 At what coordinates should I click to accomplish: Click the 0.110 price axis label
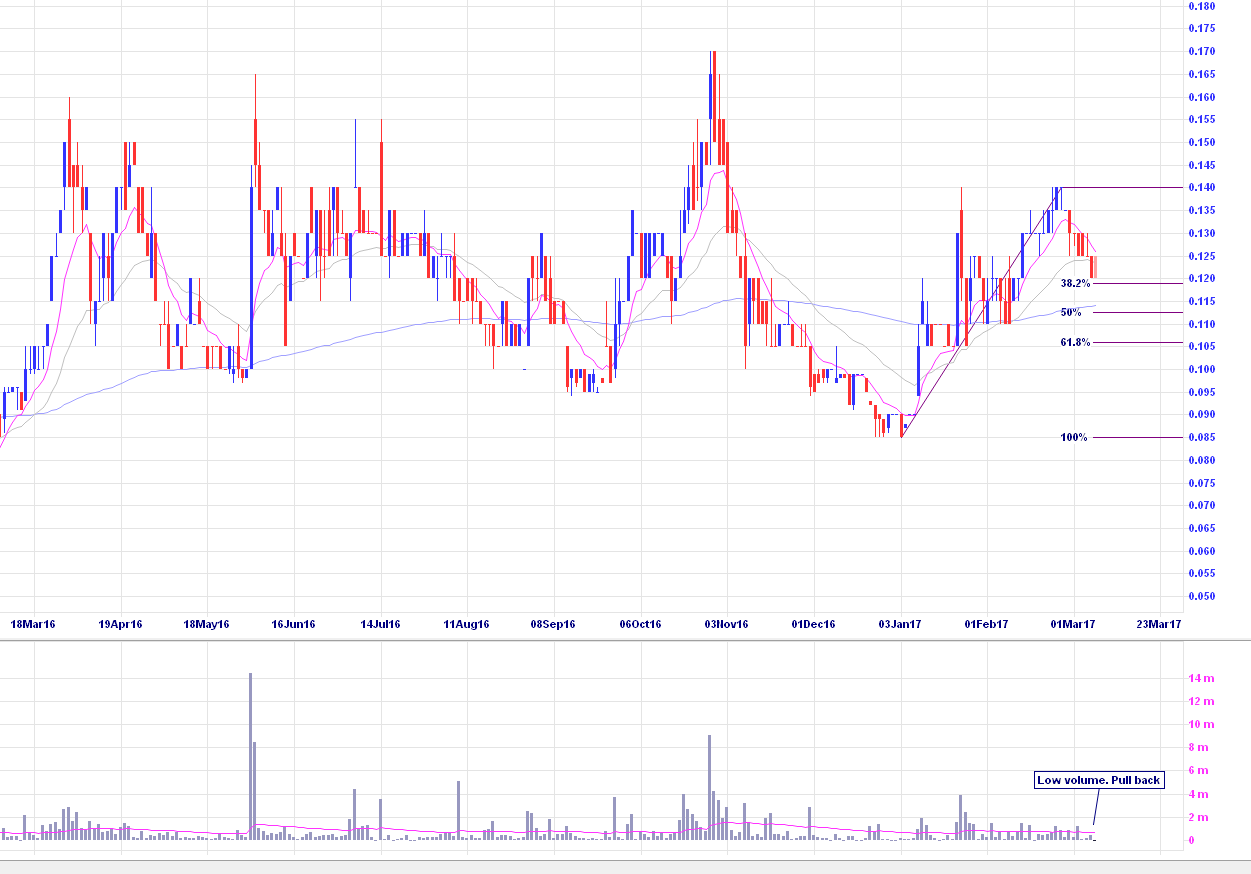[x=1201, y=324]
